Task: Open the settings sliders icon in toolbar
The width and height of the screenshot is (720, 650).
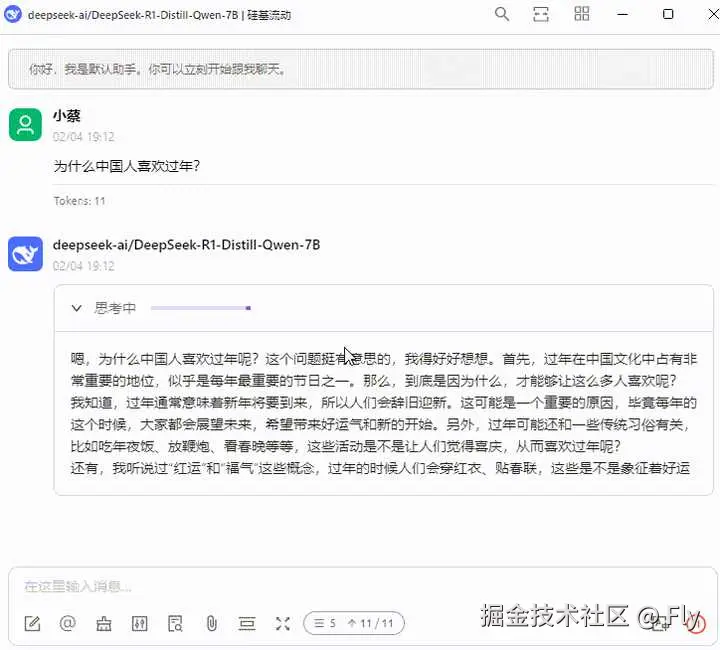Action: 140,623
